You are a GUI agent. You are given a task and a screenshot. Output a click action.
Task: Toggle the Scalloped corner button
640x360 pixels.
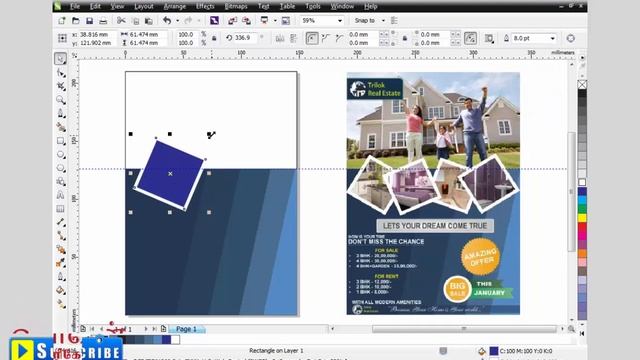325,38
